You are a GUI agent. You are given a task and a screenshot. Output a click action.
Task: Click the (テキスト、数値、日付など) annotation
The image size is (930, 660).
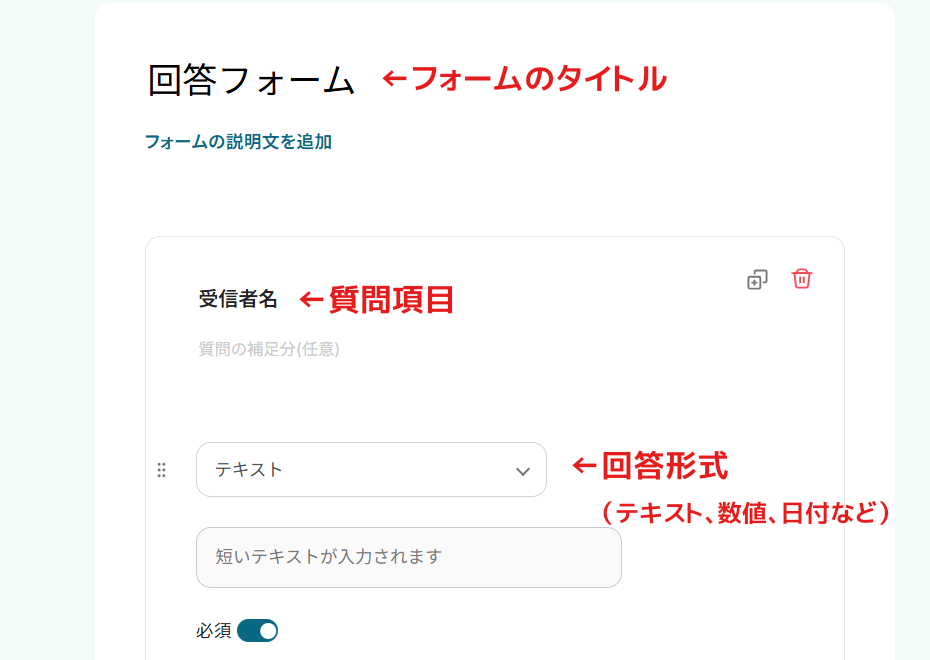pos(745,513)
